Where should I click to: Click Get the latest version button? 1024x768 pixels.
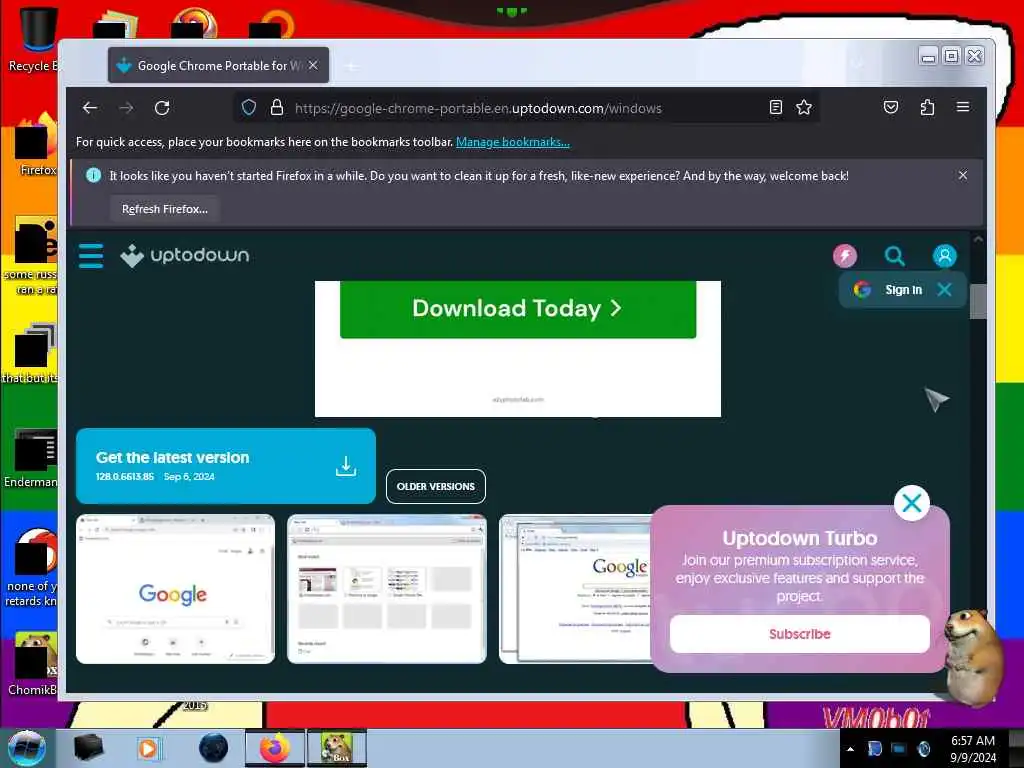(x=225, y=466)
